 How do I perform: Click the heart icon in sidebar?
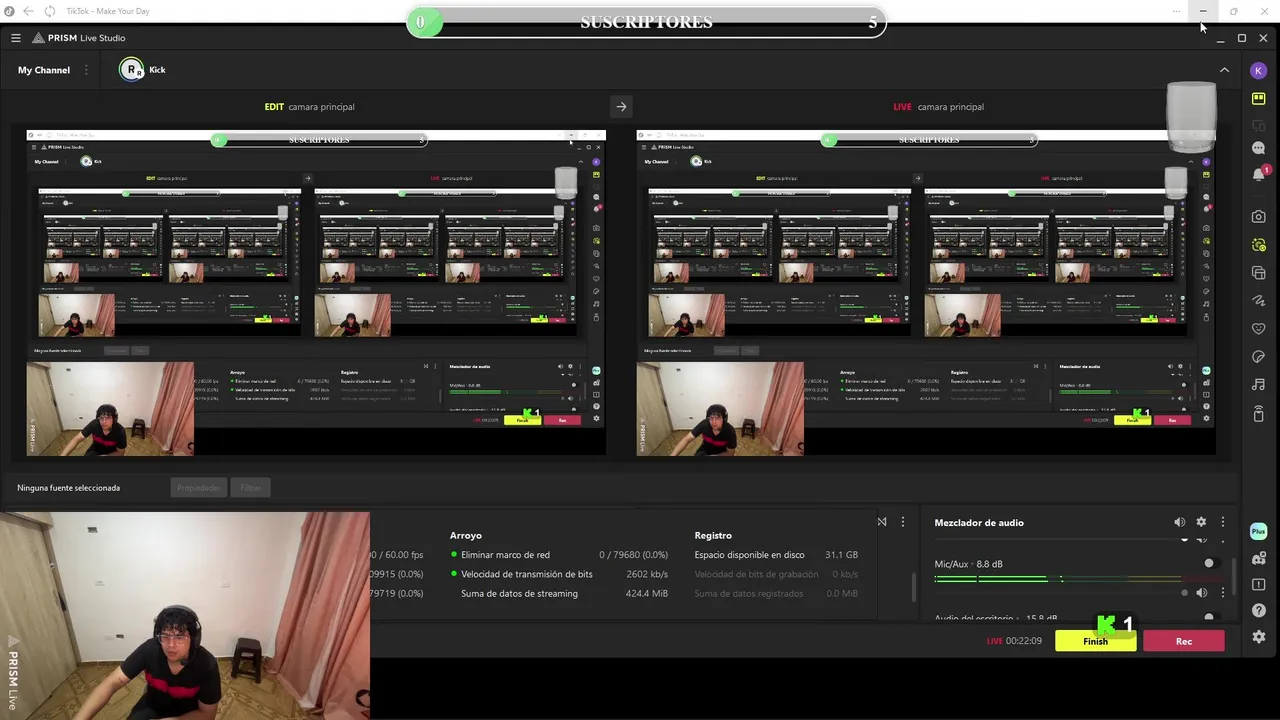coord(1258,328)
